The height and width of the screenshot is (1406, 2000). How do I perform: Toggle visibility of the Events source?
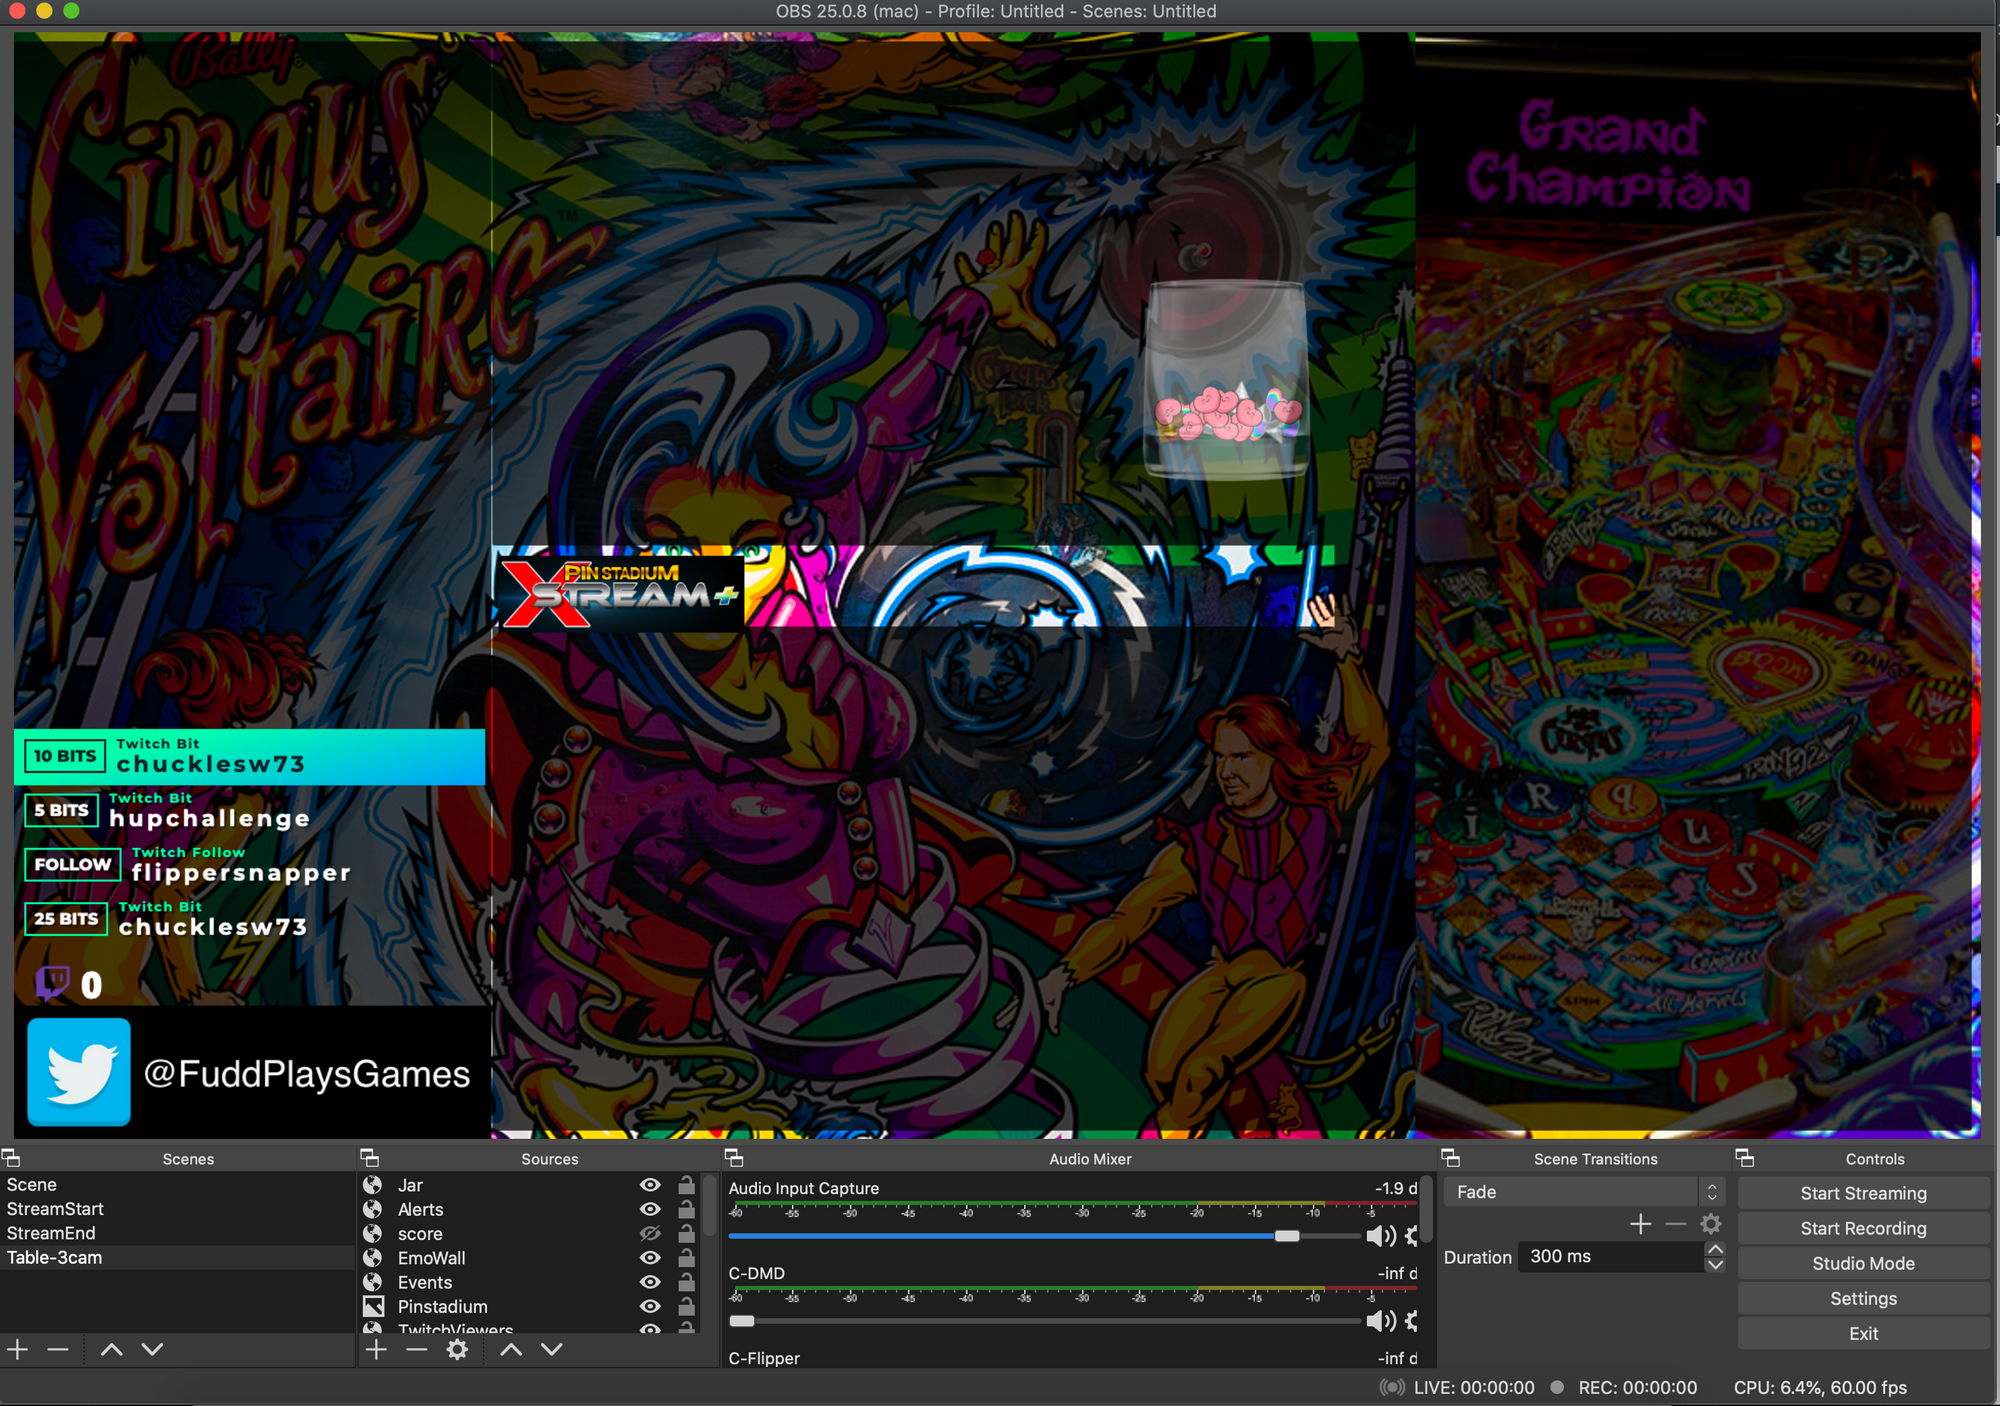[650, 1282]
